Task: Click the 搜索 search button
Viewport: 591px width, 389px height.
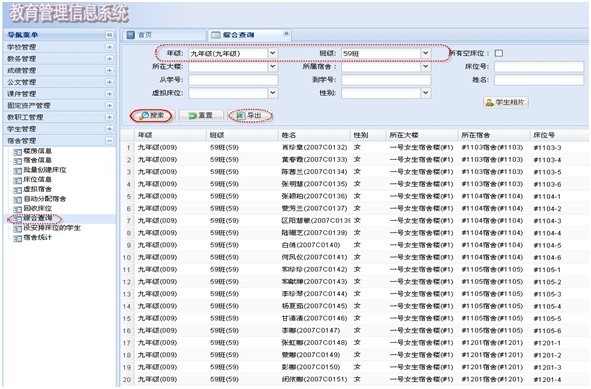Action: 152,116
